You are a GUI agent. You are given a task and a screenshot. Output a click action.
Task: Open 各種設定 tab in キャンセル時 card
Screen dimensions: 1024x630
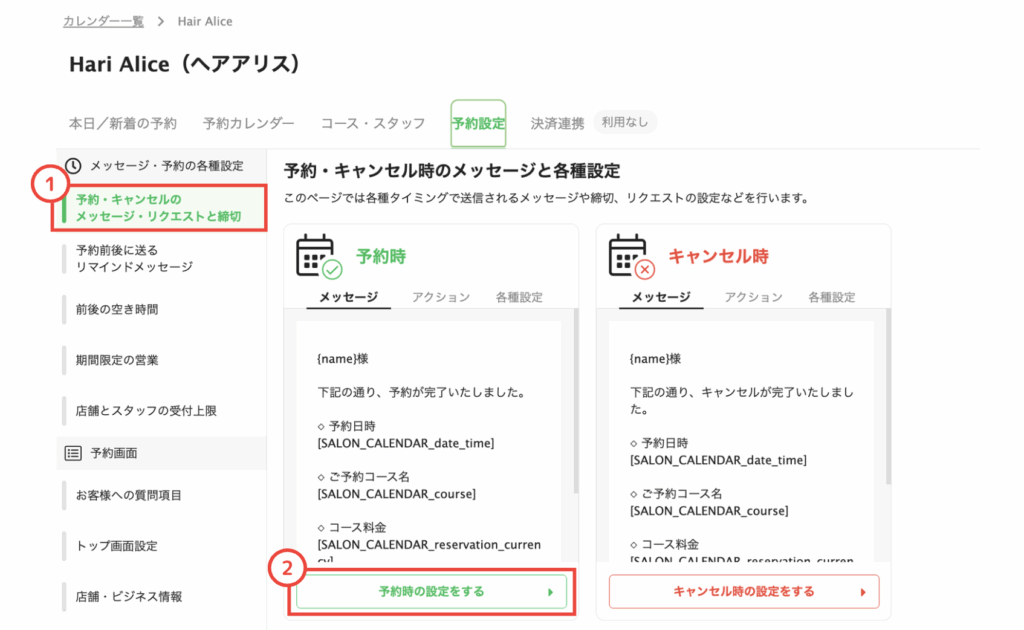click(x=831, y=297)
